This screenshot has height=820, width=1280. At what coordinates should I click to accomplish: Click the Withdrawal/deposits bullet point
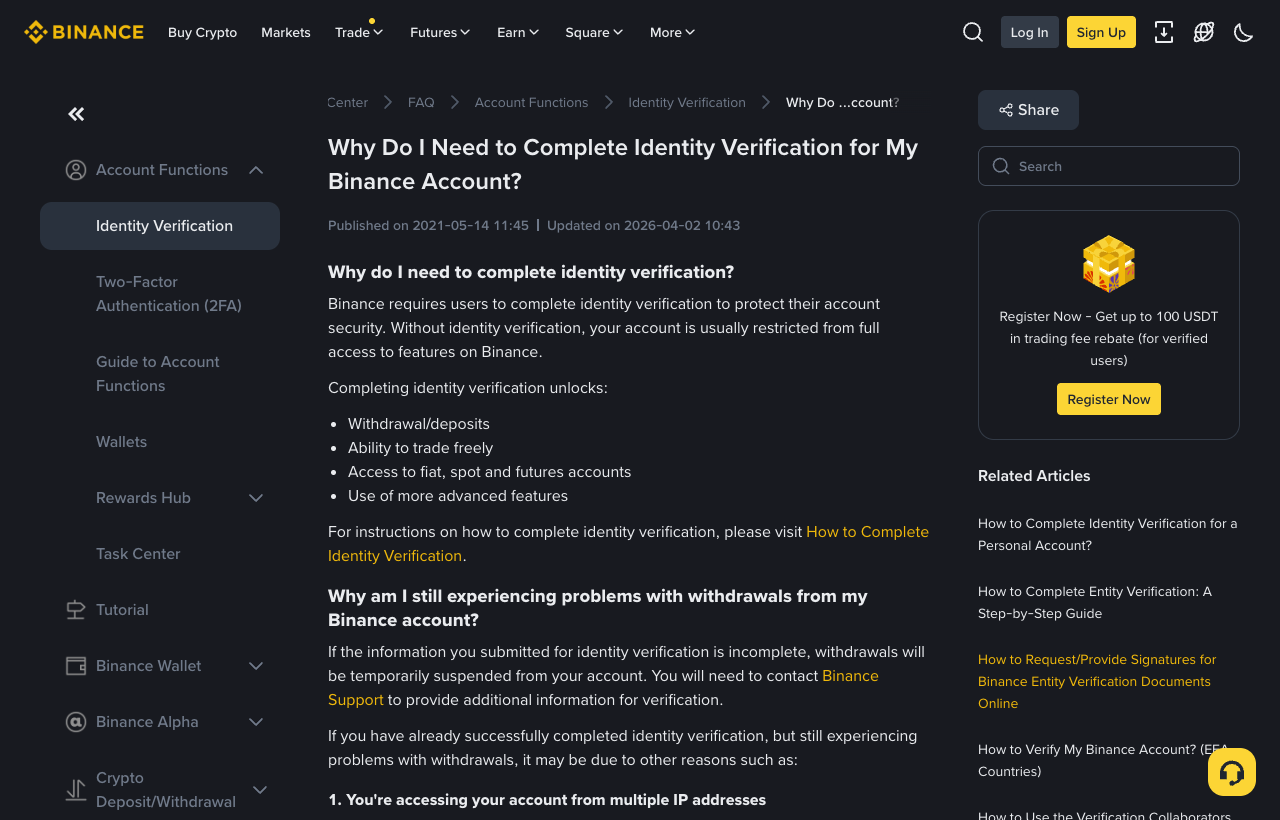[x=419, y=423]
